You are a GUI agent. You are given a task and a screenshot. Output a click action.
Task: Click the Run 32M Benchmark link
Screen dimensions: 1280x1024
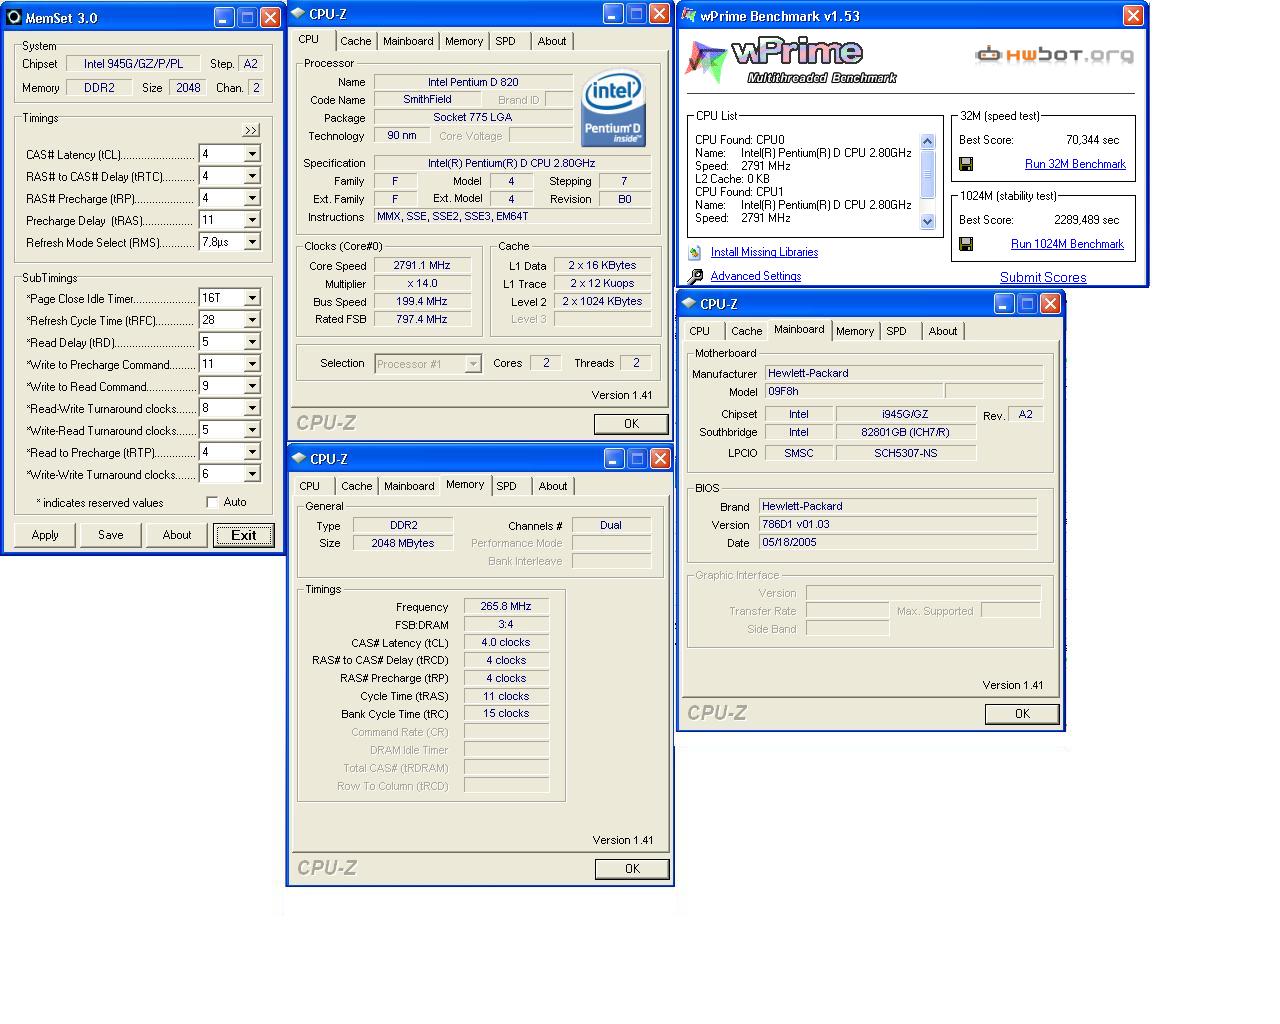coord(1075,164)
